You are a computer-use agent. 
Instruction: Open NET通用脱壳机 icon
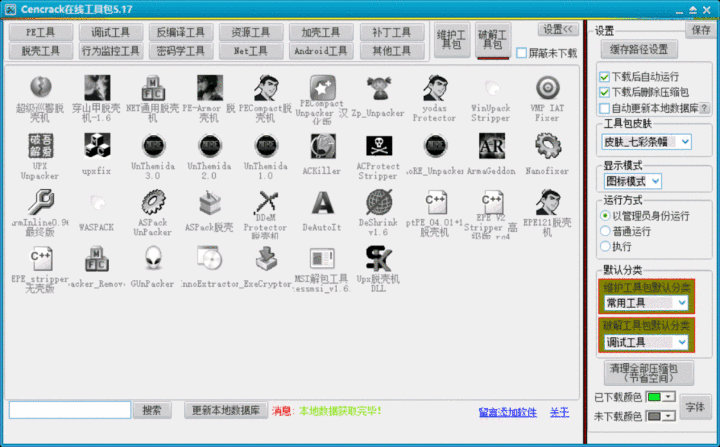coord(153,87)
